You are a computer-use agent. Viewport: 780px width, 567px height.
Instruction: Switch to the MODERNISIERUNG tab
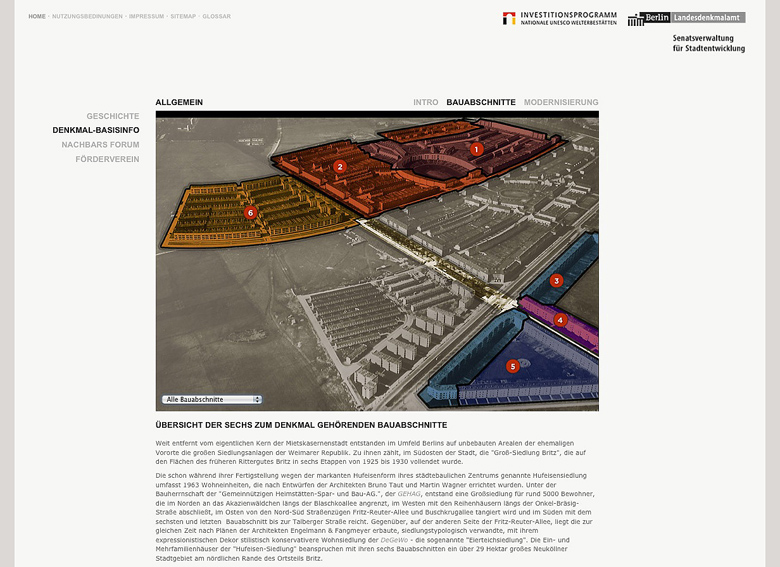[x=561, y=102]
